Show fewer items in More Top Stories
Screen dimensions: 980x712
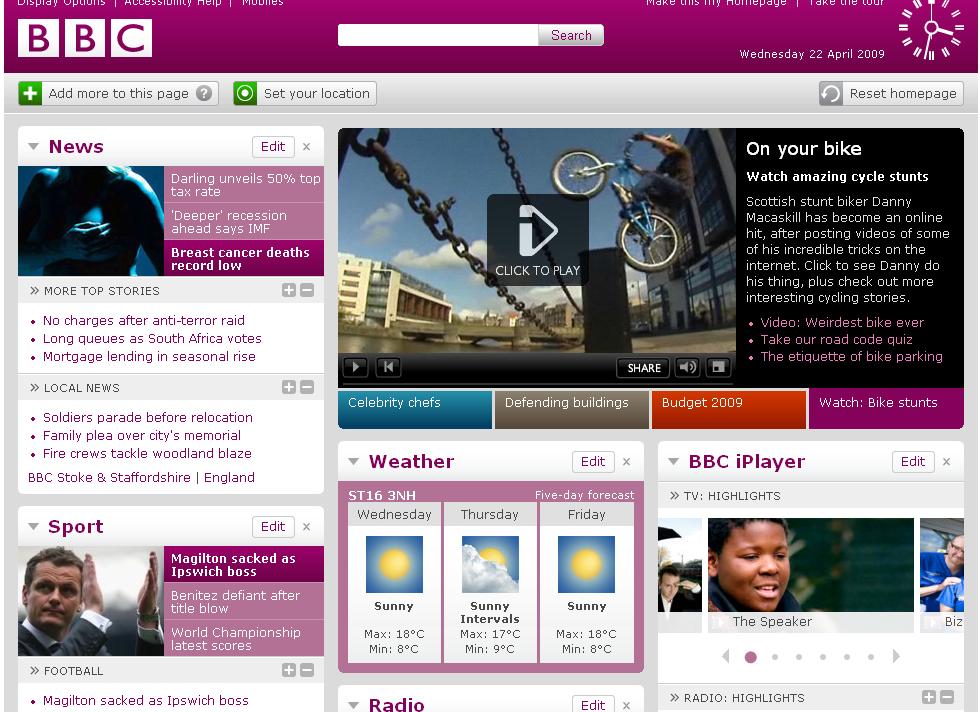point(307,290)
